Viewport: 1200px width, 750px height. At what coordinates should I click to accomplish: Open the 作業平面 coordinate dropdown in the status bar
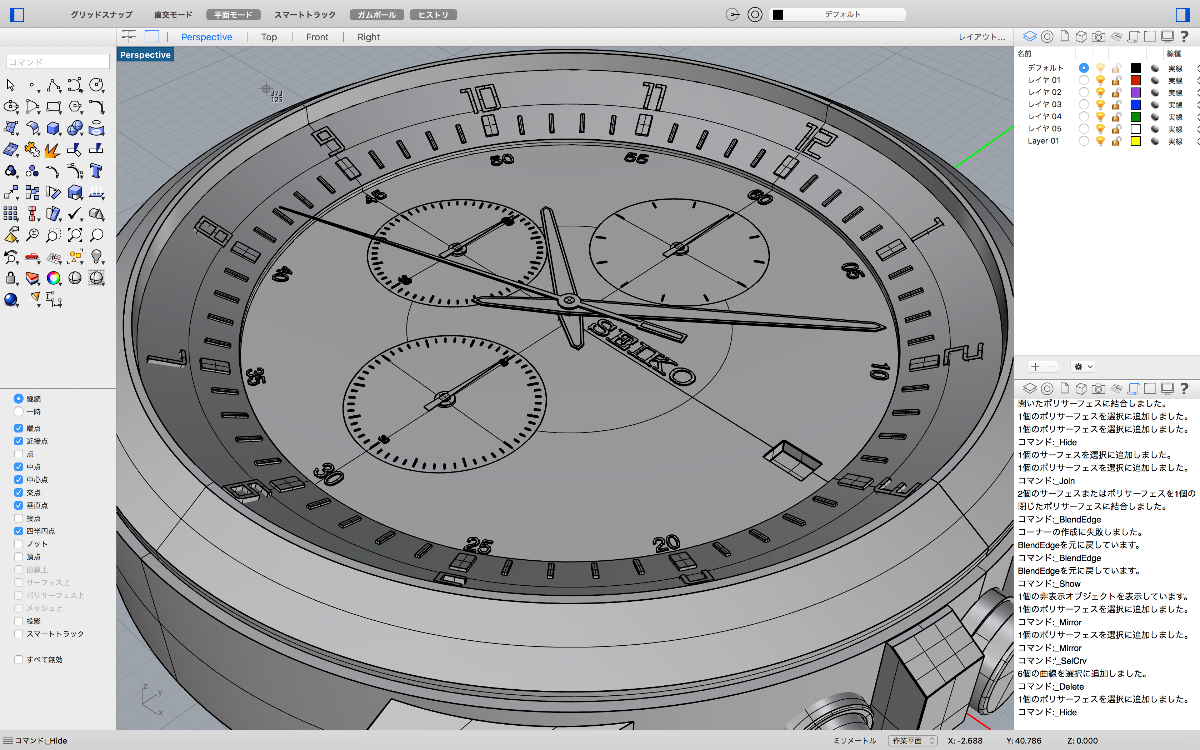[913, 741]
